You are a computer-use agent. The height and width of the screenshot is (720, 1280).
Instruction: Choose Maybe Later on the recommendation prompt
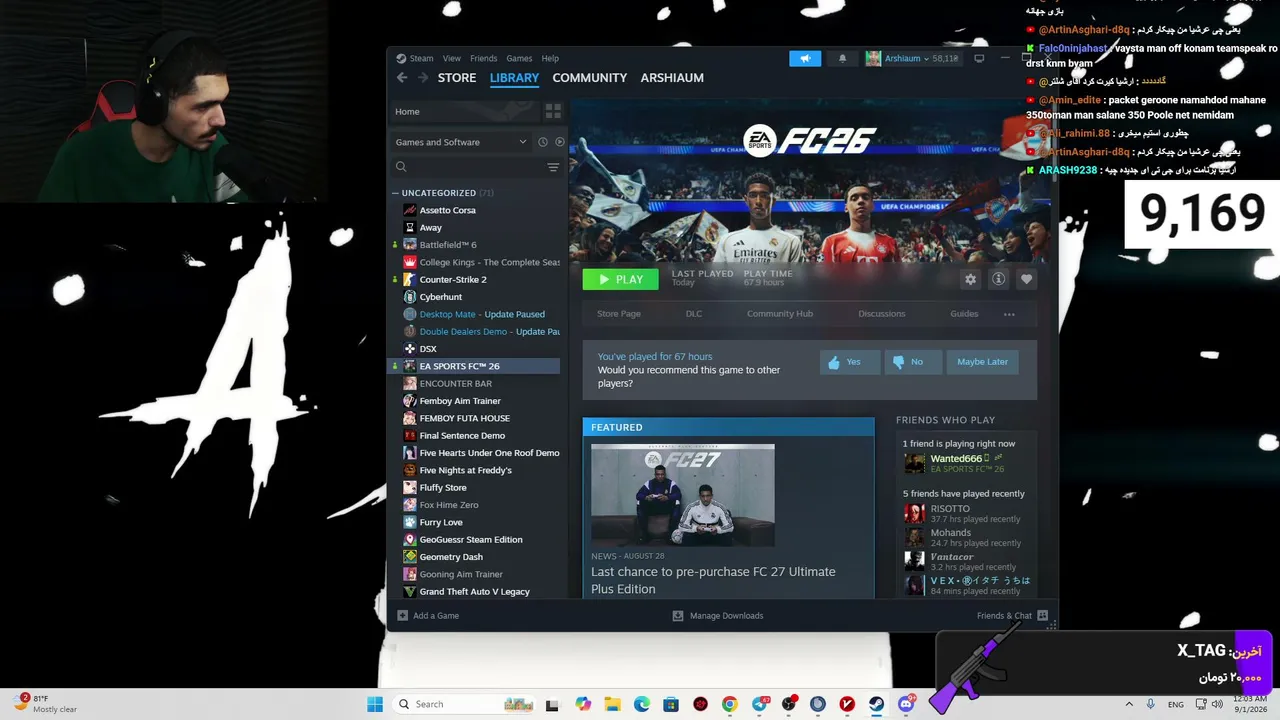tap(982, 362)
